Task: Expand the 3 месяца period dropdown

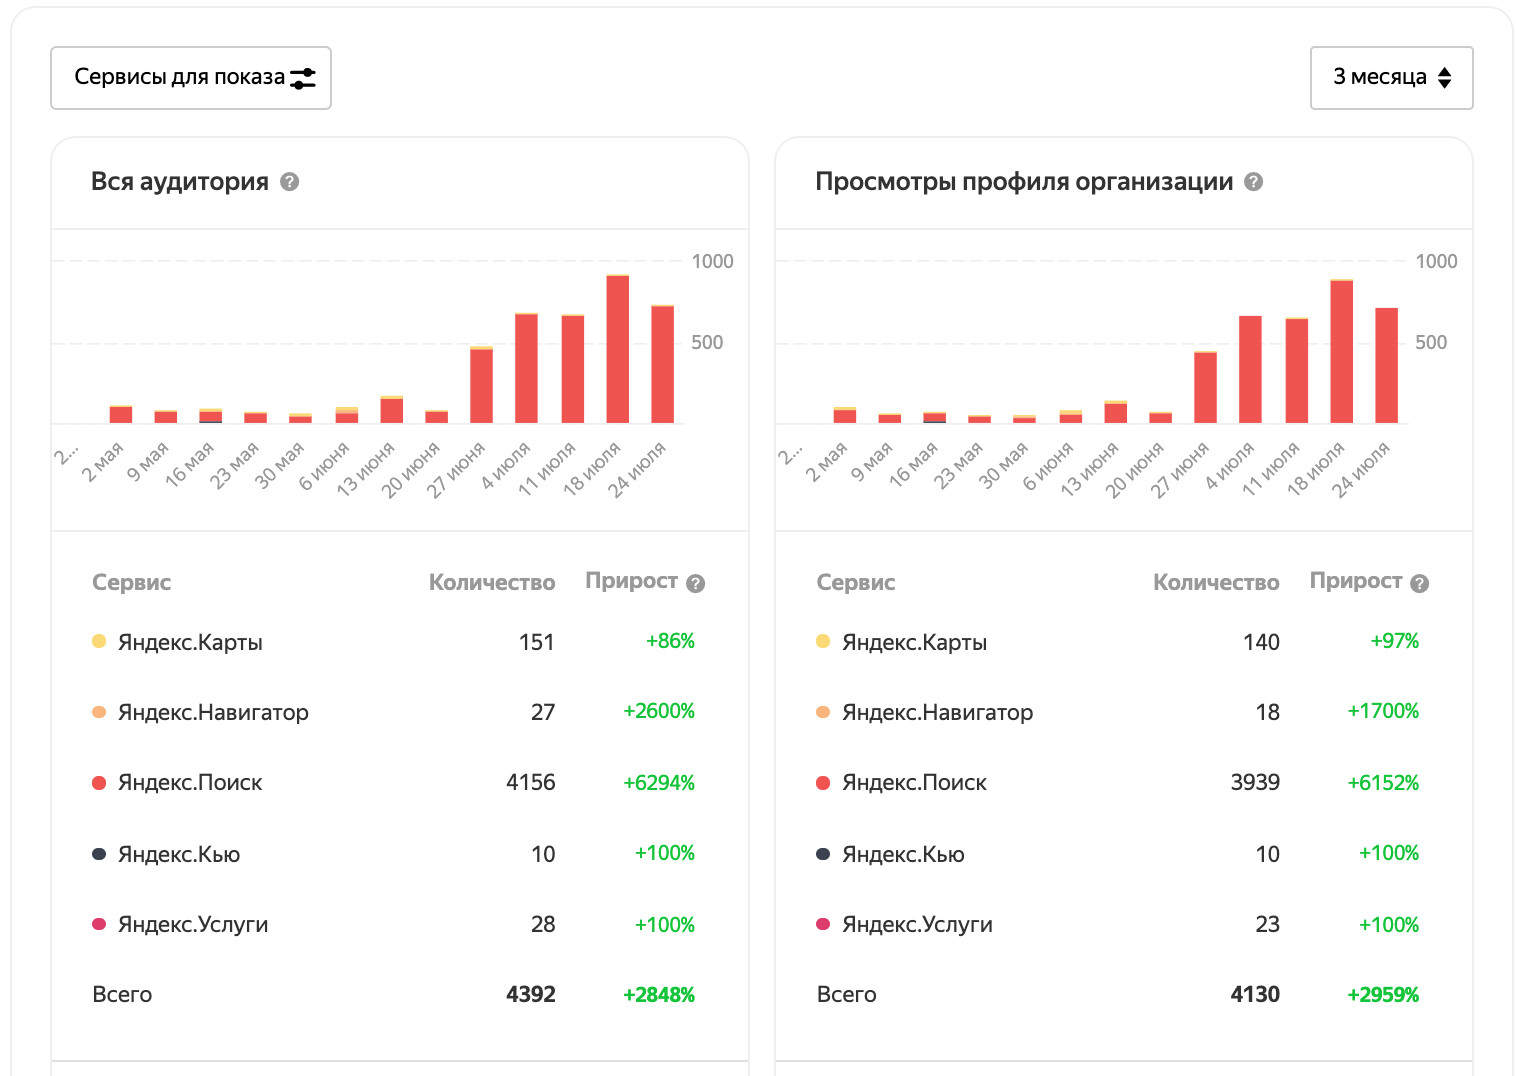Action: [x=1380, y=78]
